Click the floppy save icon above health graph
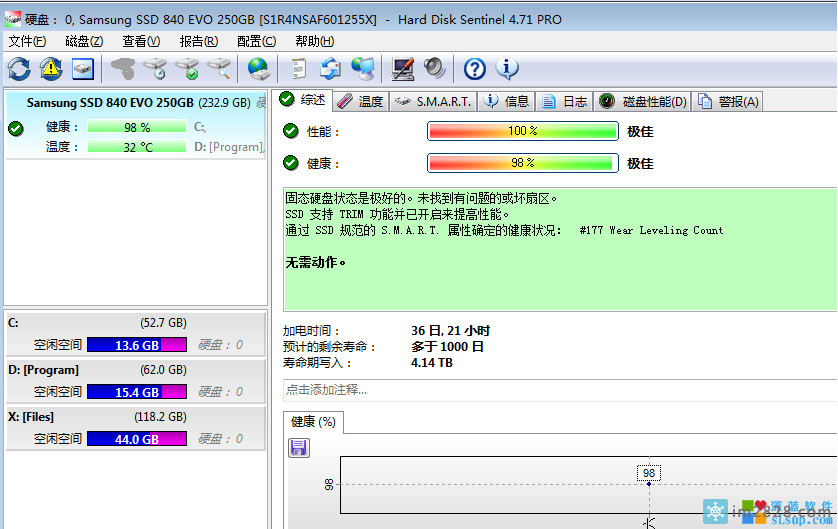This screenshot has height=529, width=838. click(x=299, y=447)
